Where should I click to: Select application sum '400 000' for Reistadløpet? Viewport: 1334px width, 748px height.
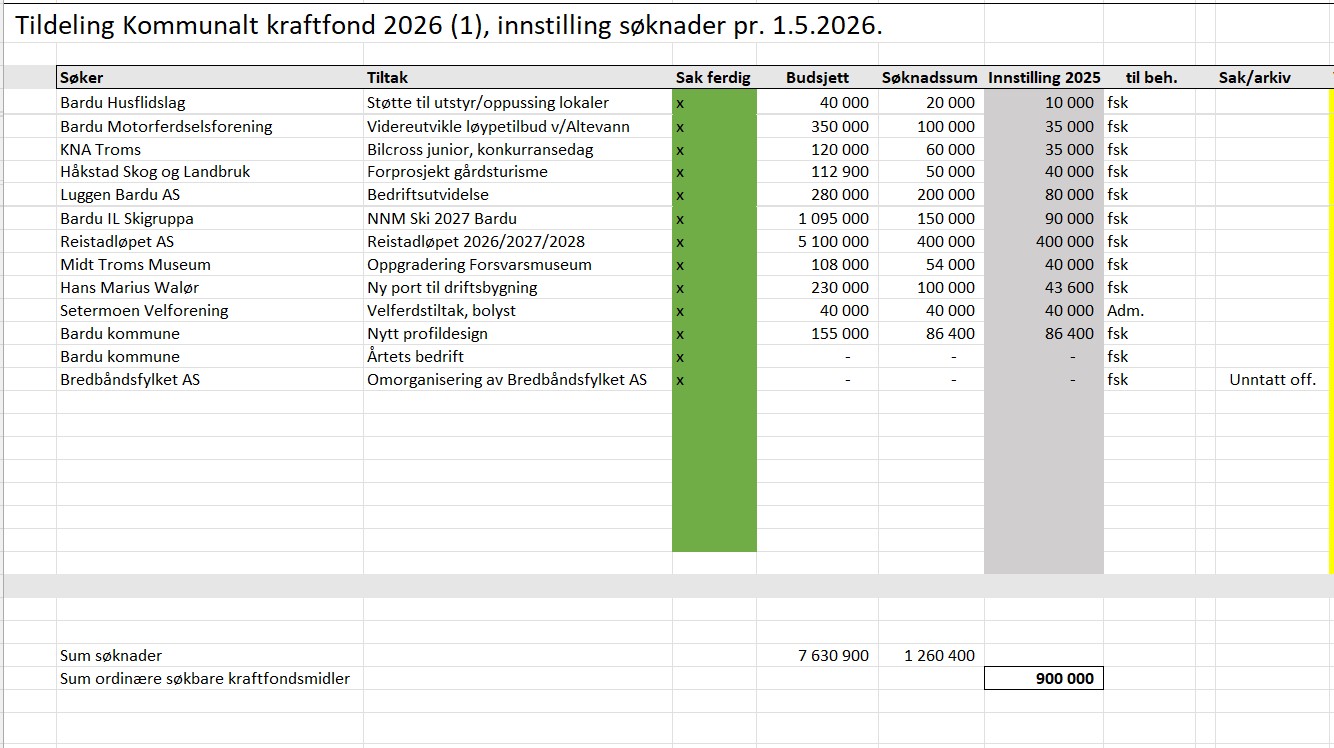(946, 241)
